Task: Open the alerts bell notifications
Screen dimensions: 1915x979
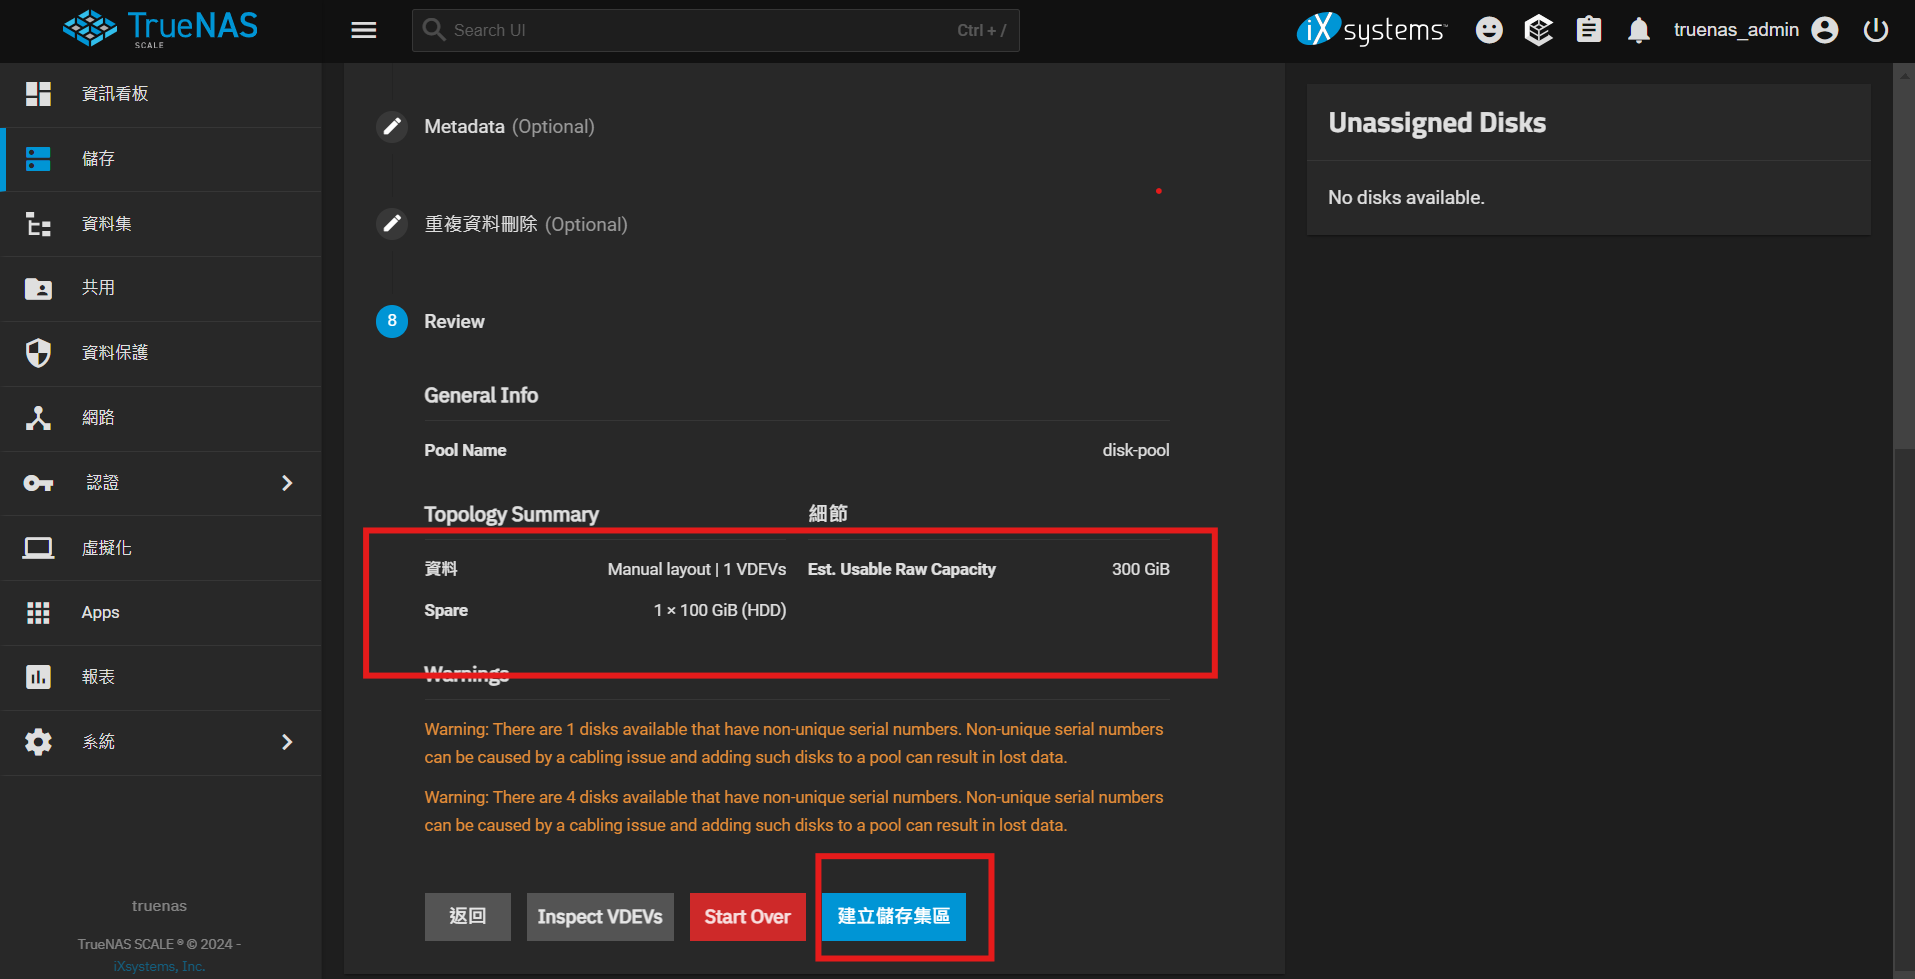Action: (1638, 30)
